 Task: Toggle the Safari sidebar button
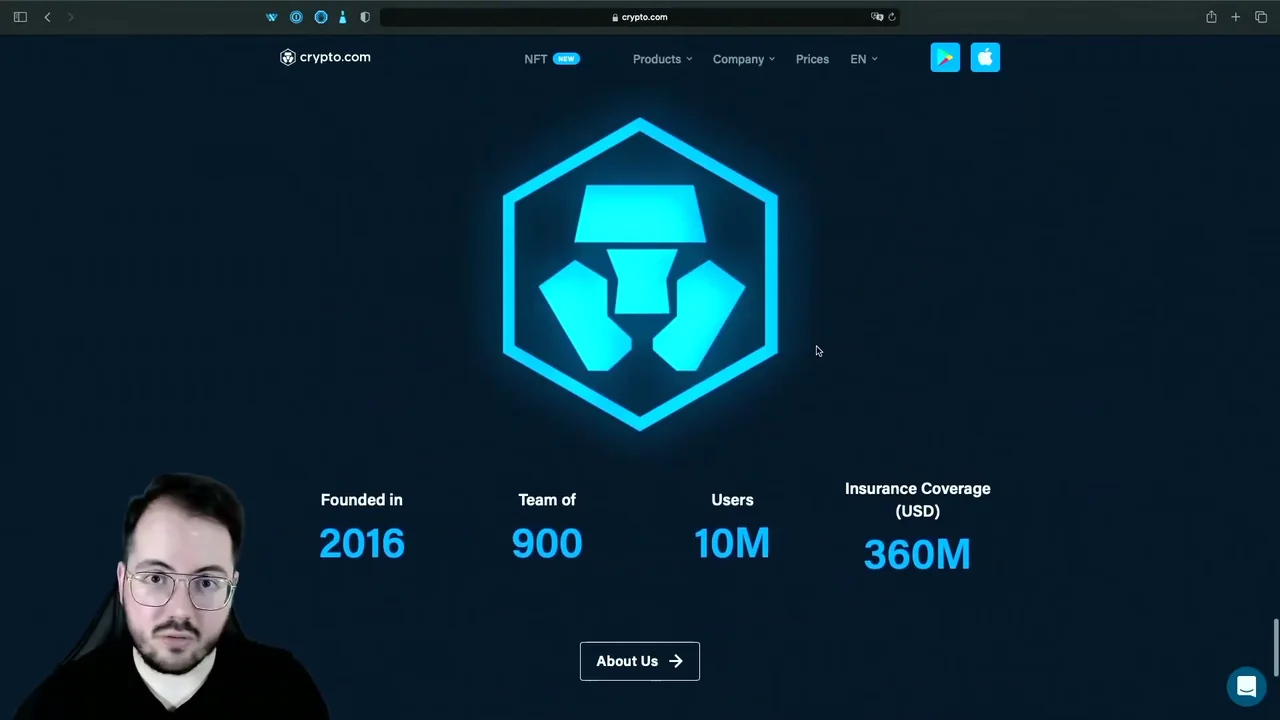point(20,17)
